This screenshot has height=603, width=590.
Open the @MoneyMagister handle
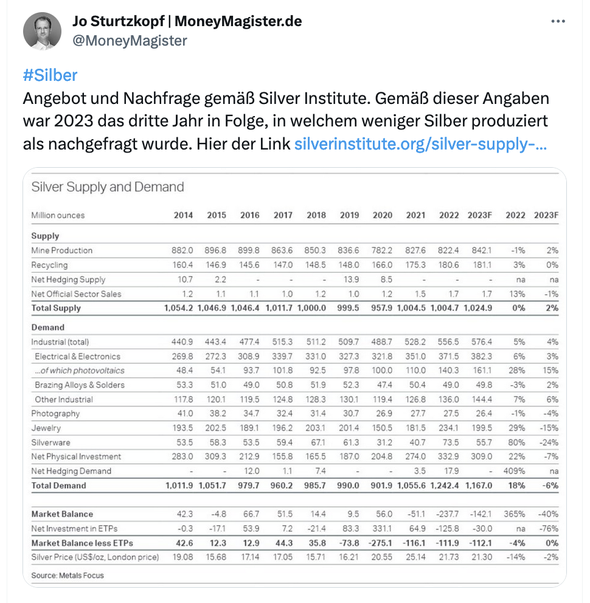point(130,40)
